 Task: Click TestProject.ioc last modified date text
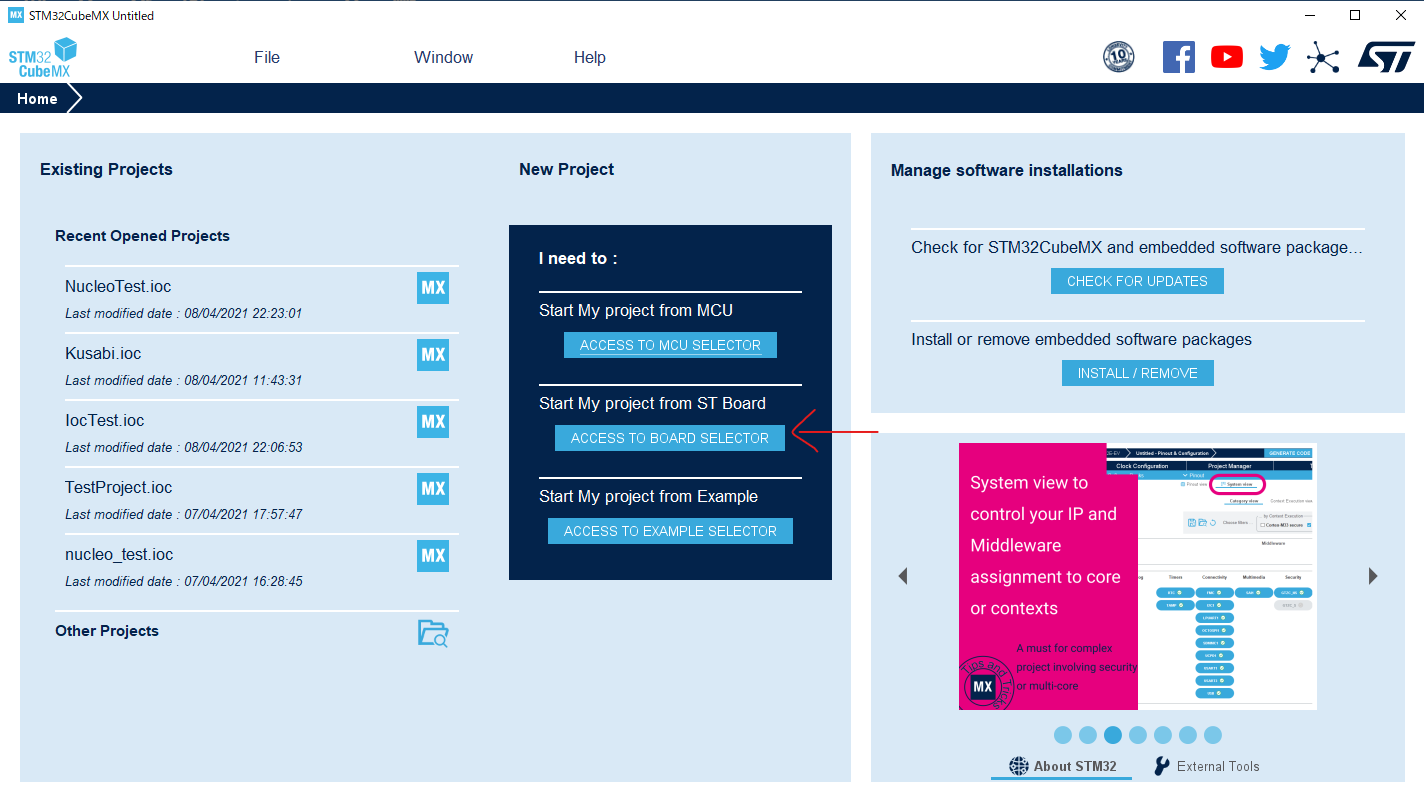pyautogui.click(x=184, y=514)
